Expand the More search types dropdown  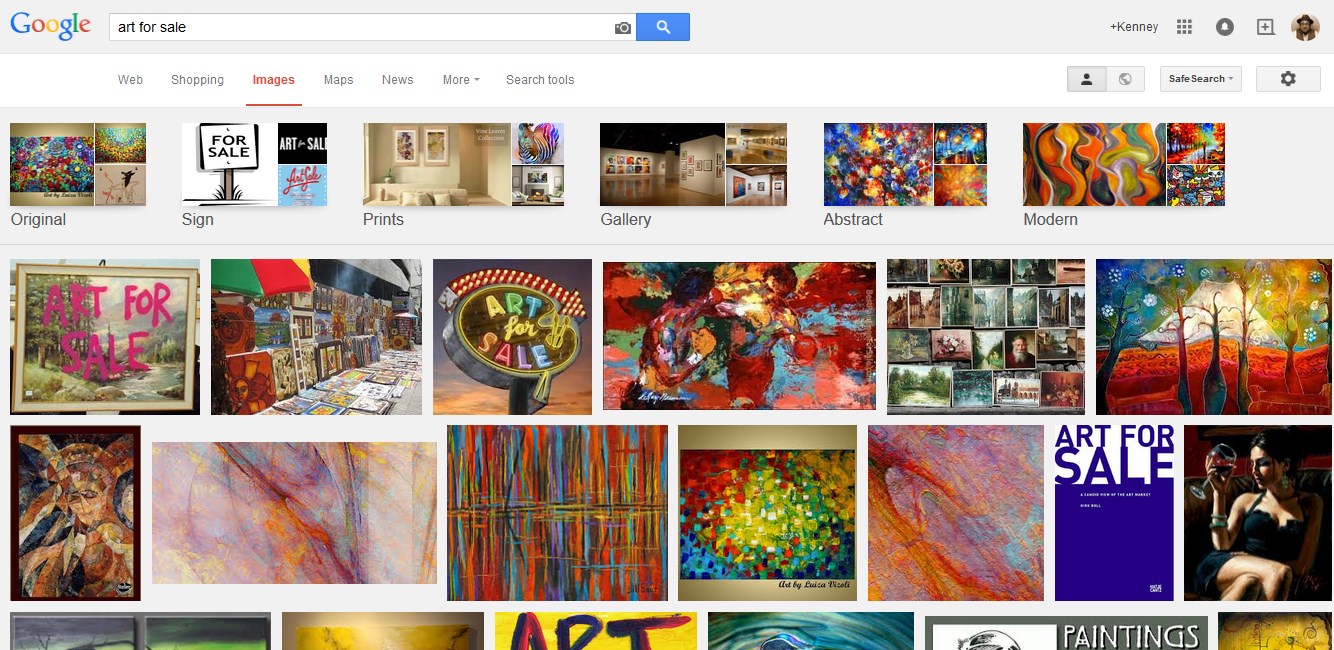click(461, 80)
